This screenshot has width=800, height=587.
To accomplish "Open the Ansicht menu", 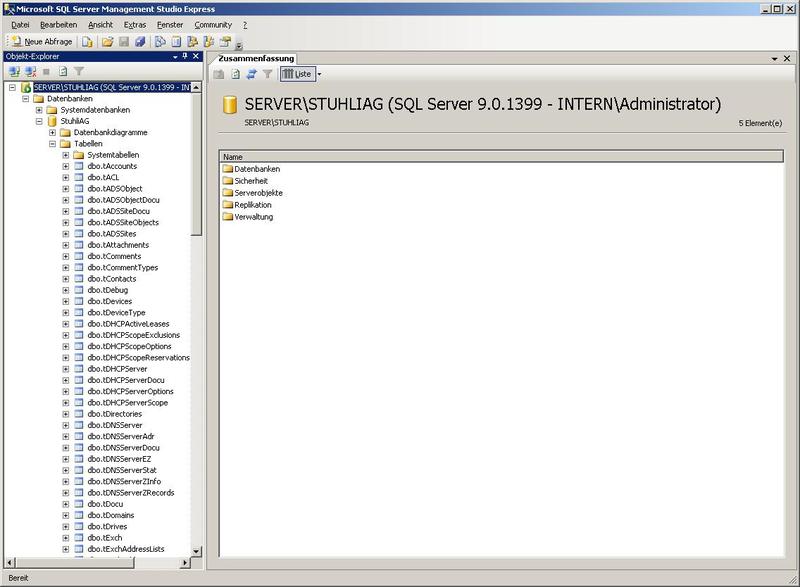I will (x=101, y=25).
